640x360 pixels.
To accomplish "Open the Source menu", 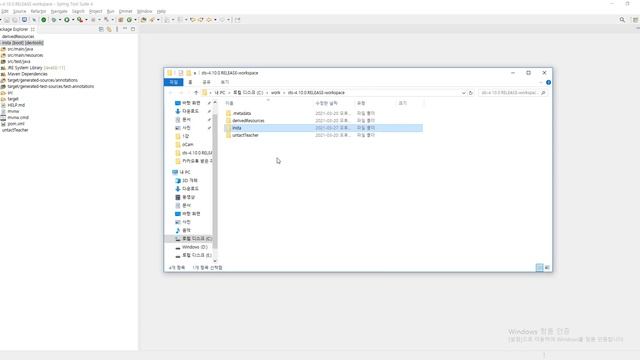I will (19, 11).
